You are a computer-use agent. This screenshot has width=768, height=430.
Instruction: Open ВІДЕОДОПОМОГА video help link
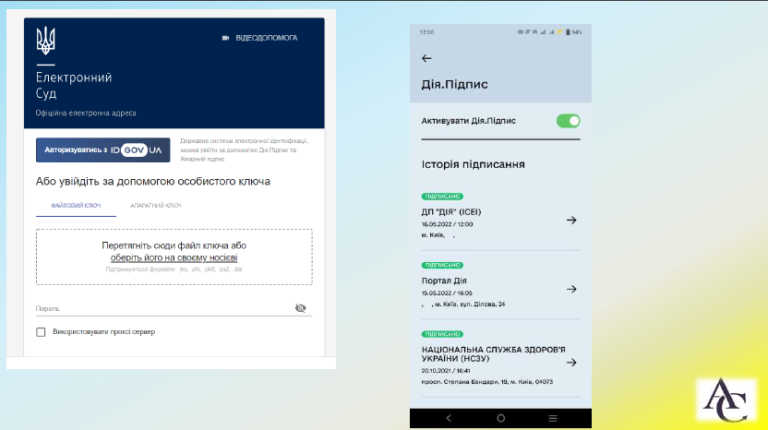pyautogui.click(x=266, y=38)
